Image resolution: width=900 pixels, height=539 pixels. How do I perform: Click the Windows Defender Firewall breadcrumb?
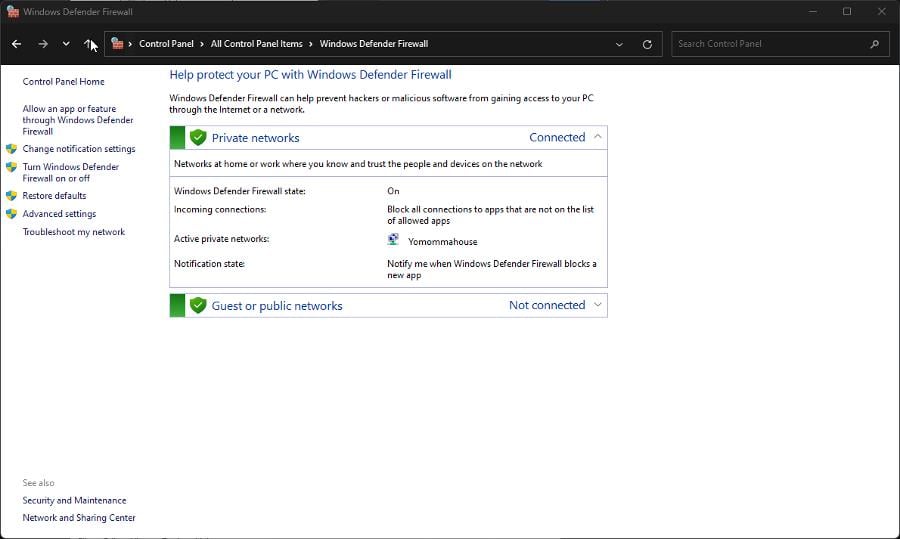click(374, 44)
